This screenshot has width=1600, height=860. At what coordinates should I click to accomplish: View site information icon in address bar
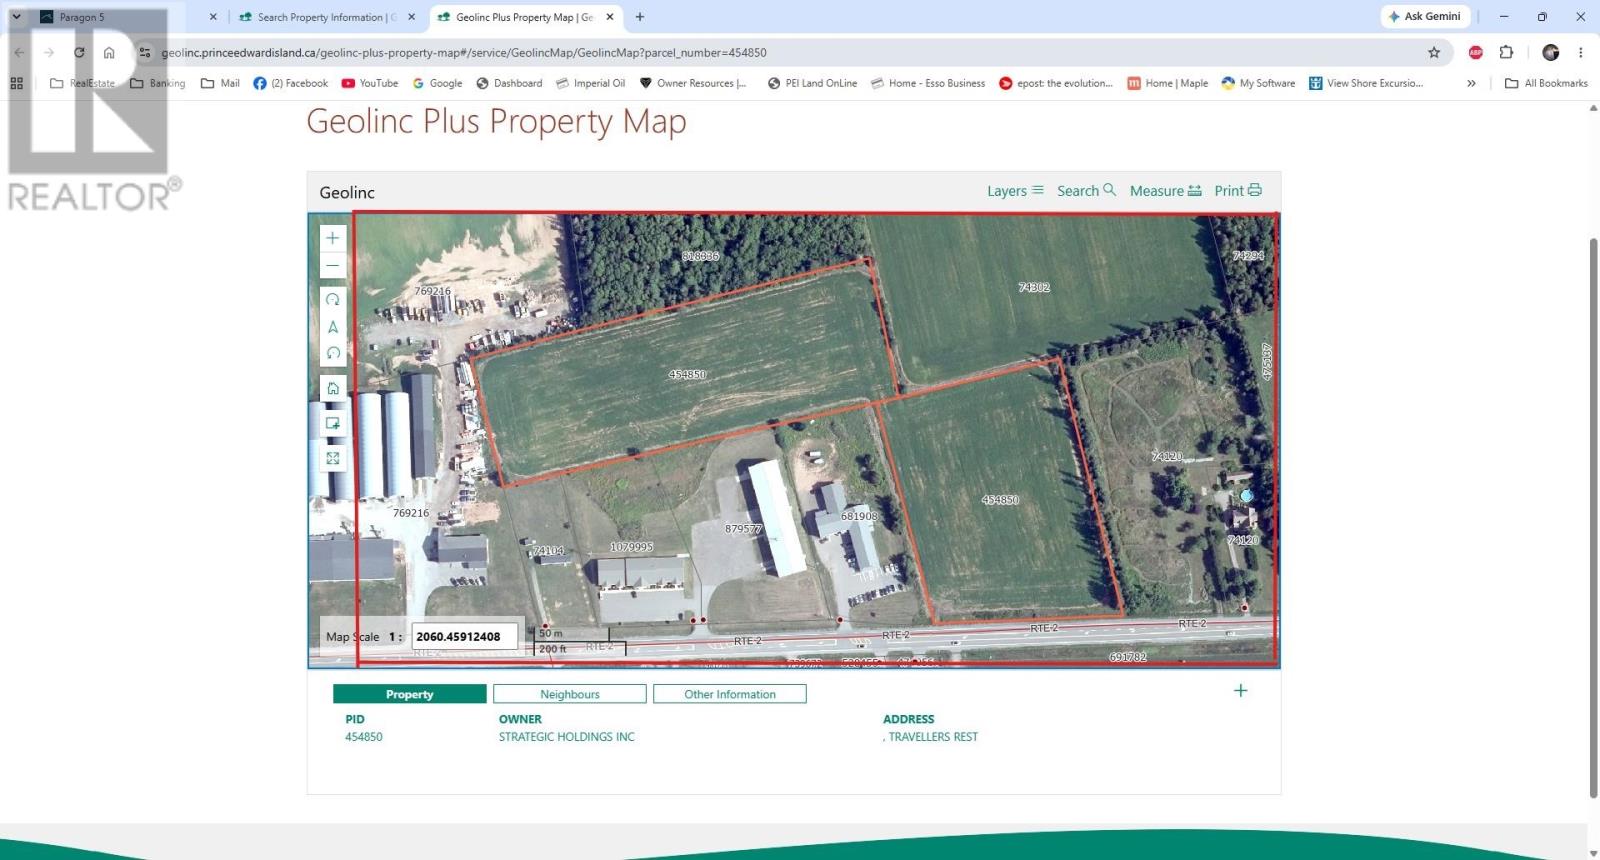click(145, 52)
